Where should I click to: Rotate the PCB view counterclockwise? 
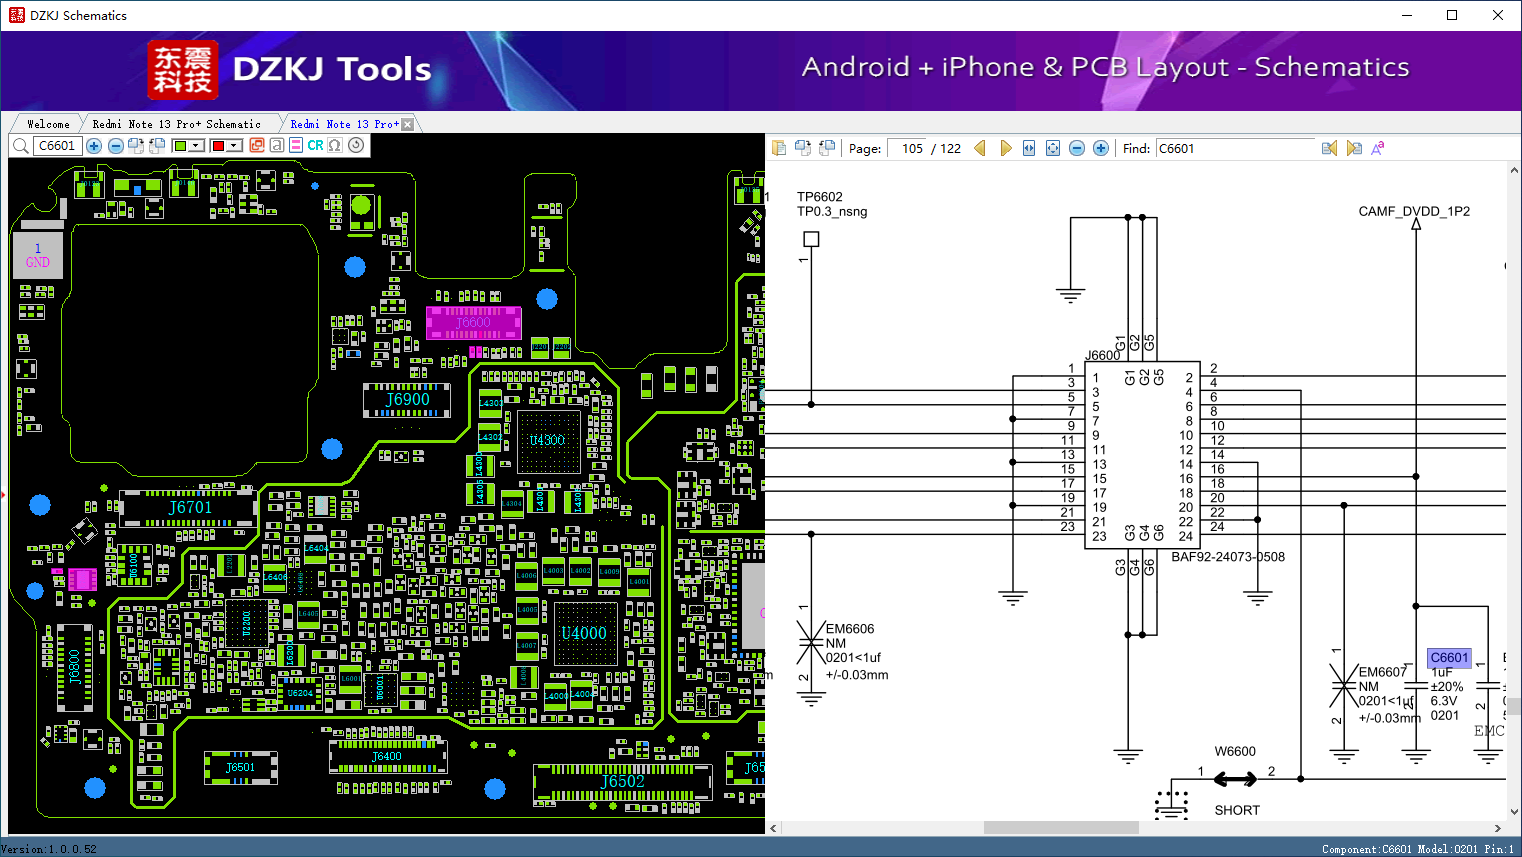[157, 146]
